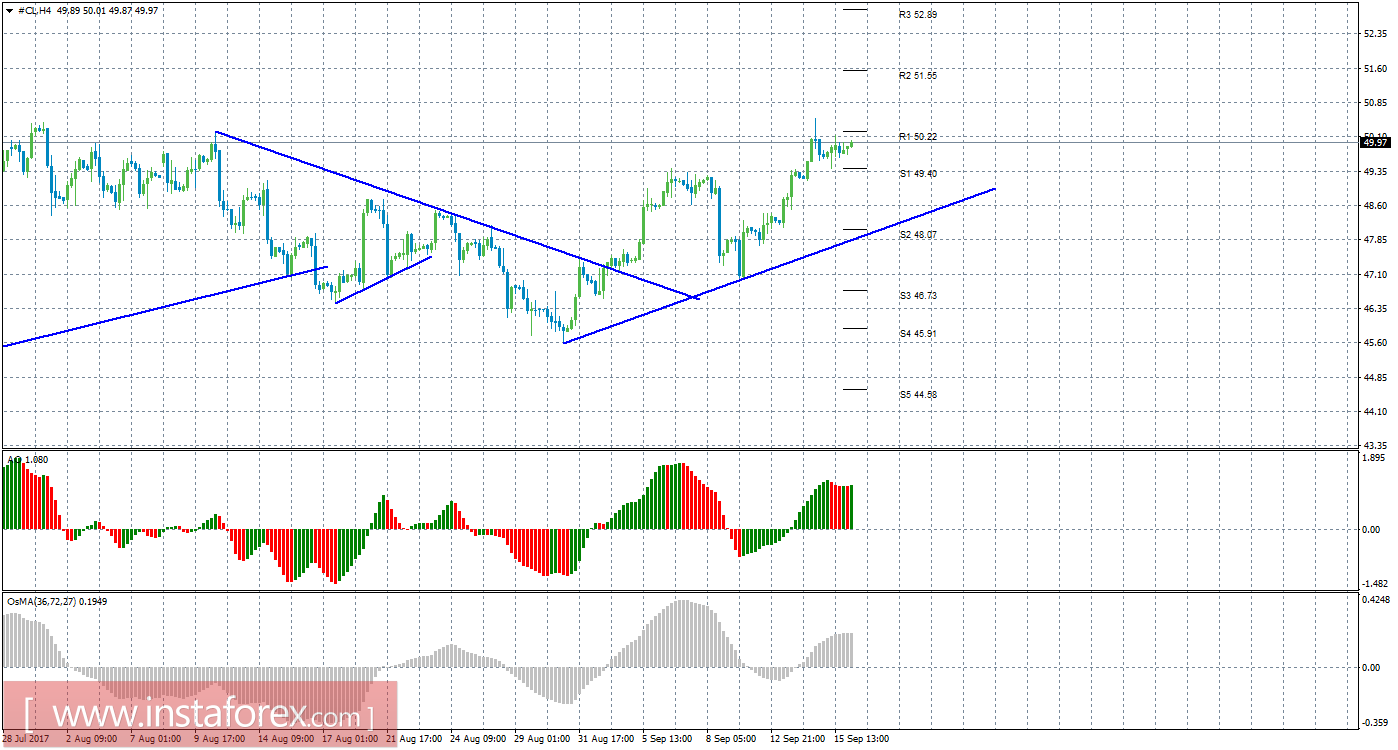Click 43.35 on the price axis
1398x750 pixels.
click(1376, 445)
